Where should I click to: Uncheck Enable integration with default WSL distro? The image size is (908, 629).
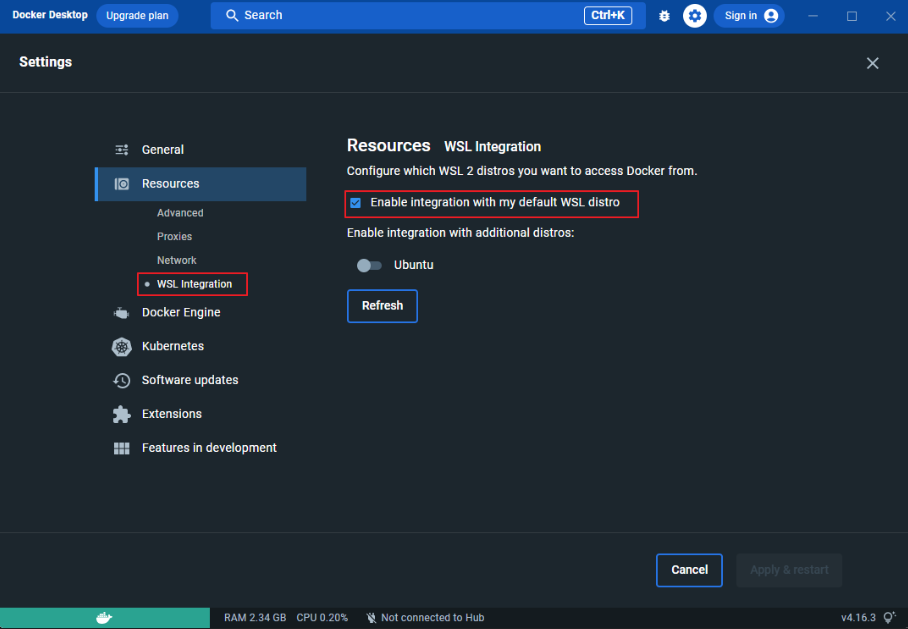point(356,203)
